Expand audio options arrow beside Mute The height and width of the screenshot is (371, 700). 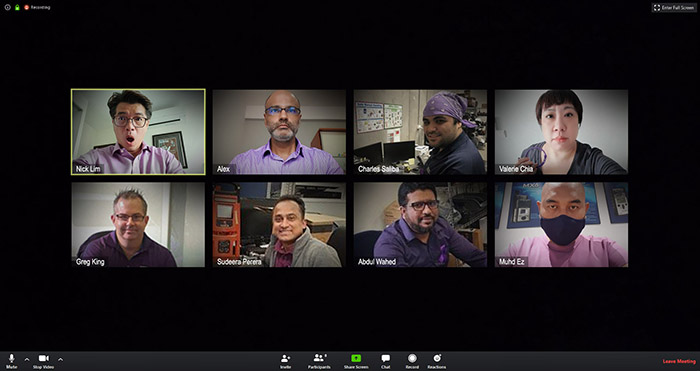[x=27, y=359]
